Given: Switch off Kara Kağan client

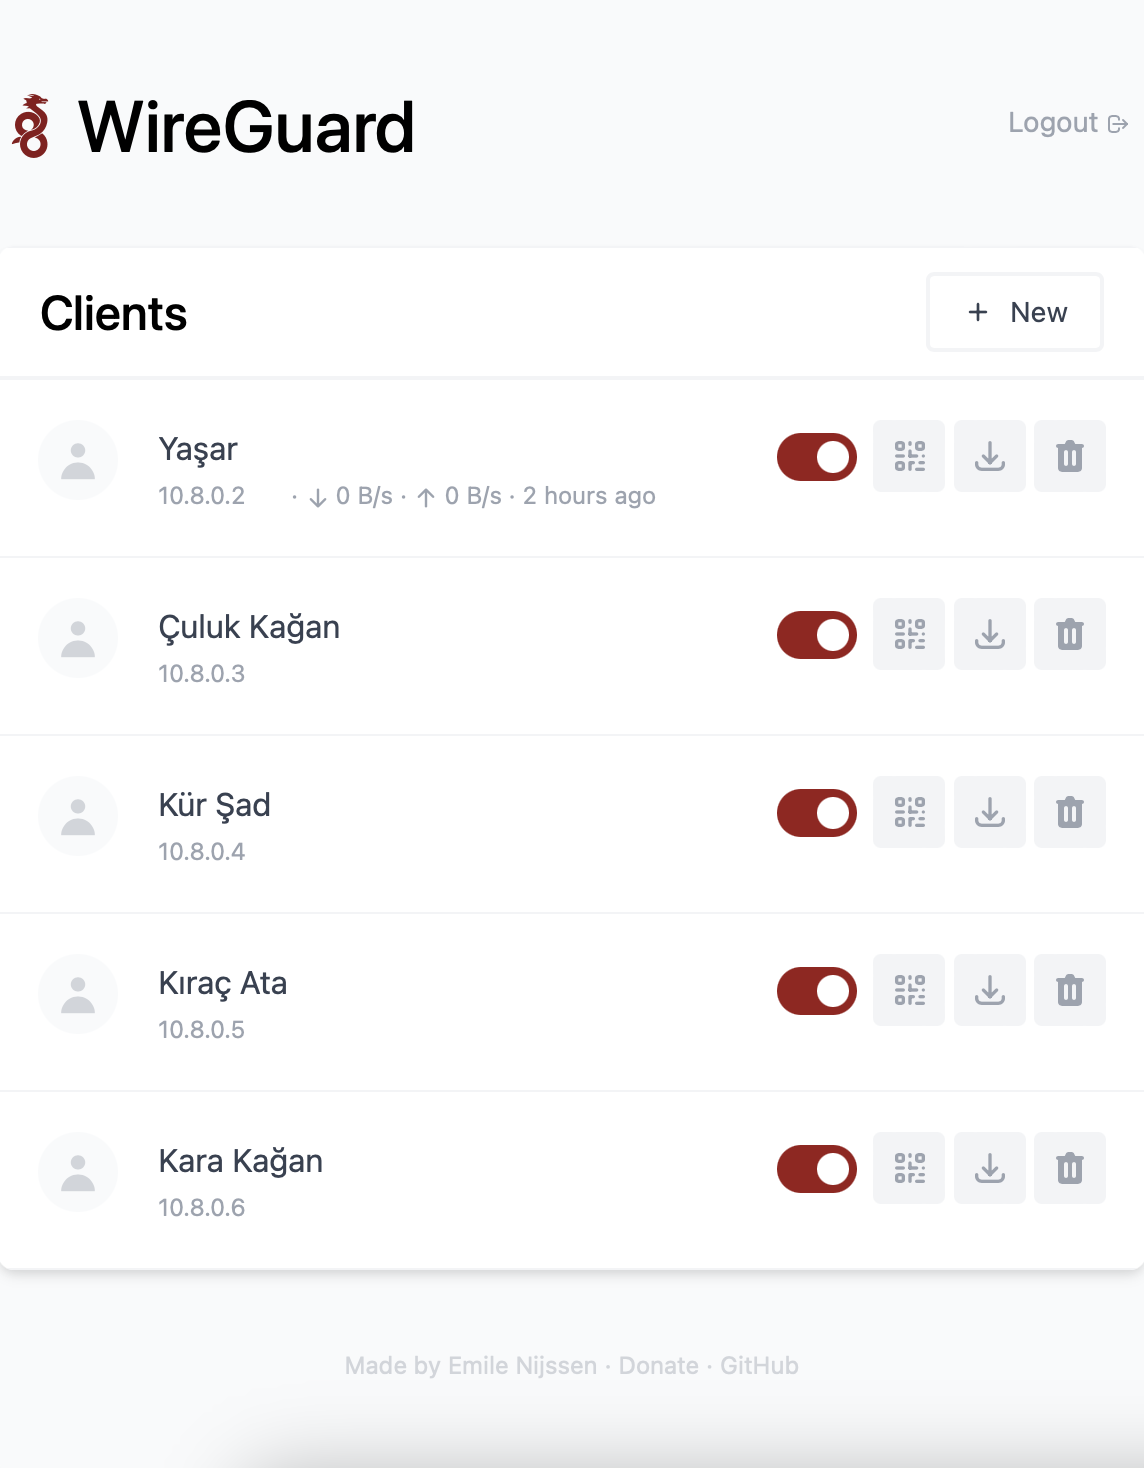Looking at the screenshot, I should [817, 1169].
